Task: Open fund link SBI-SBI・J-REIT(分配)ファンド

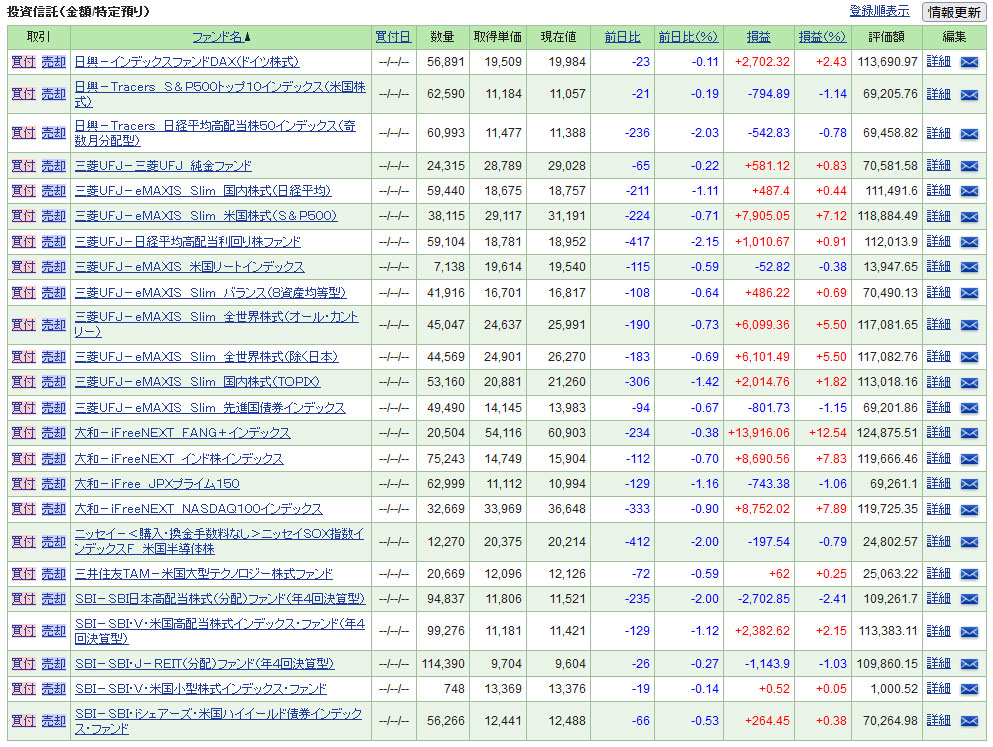Action: (205, 663)
